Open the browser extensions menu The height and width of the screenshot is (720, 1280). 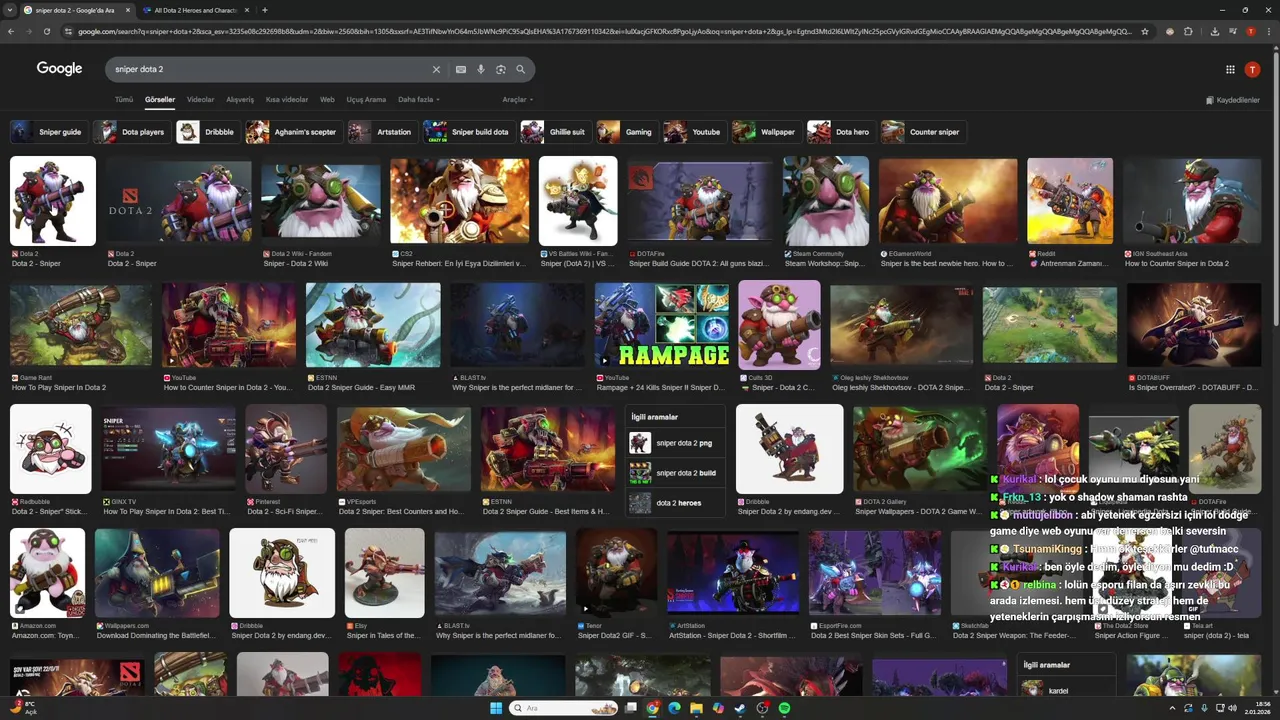pos(1189,31)
